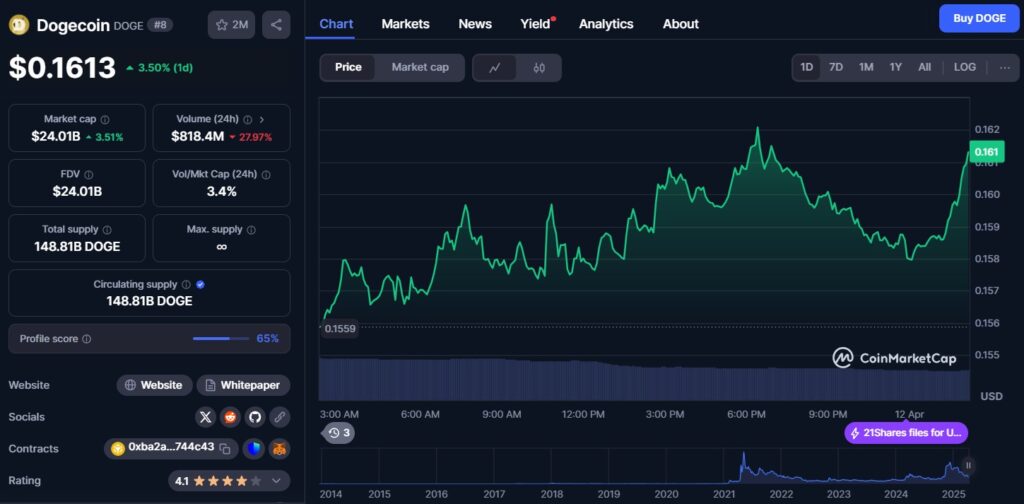Click the #8 rank badge
The image size is (1024, 504).
pos(160,25)
